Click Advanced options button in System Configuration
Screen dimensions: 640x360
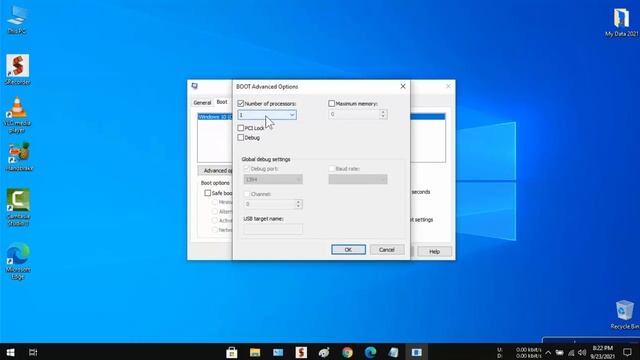click(216, 170)
